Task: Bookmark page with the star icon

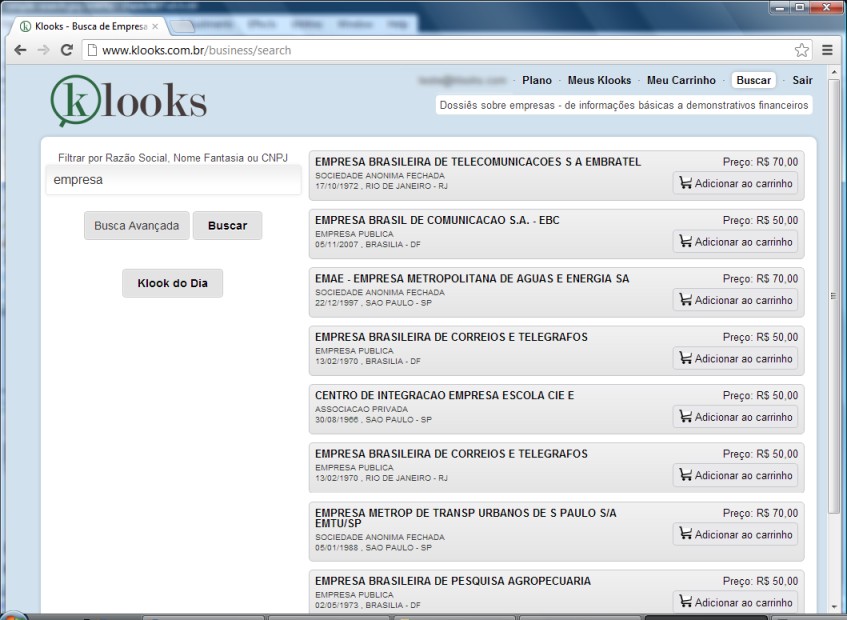Action: [801, 50]
